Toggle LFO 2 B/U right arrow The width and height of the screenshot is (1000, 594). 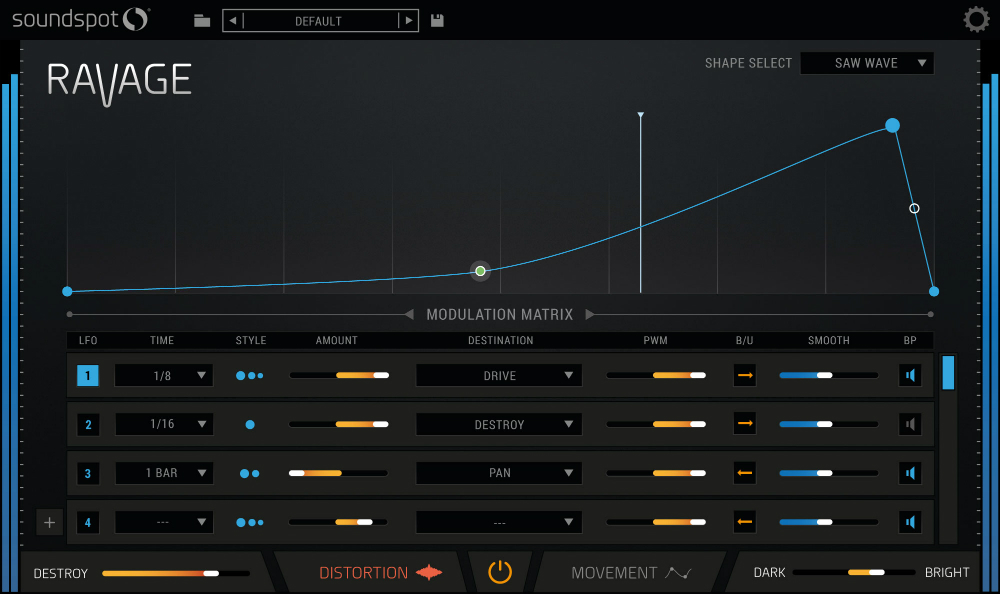(745, 424)
